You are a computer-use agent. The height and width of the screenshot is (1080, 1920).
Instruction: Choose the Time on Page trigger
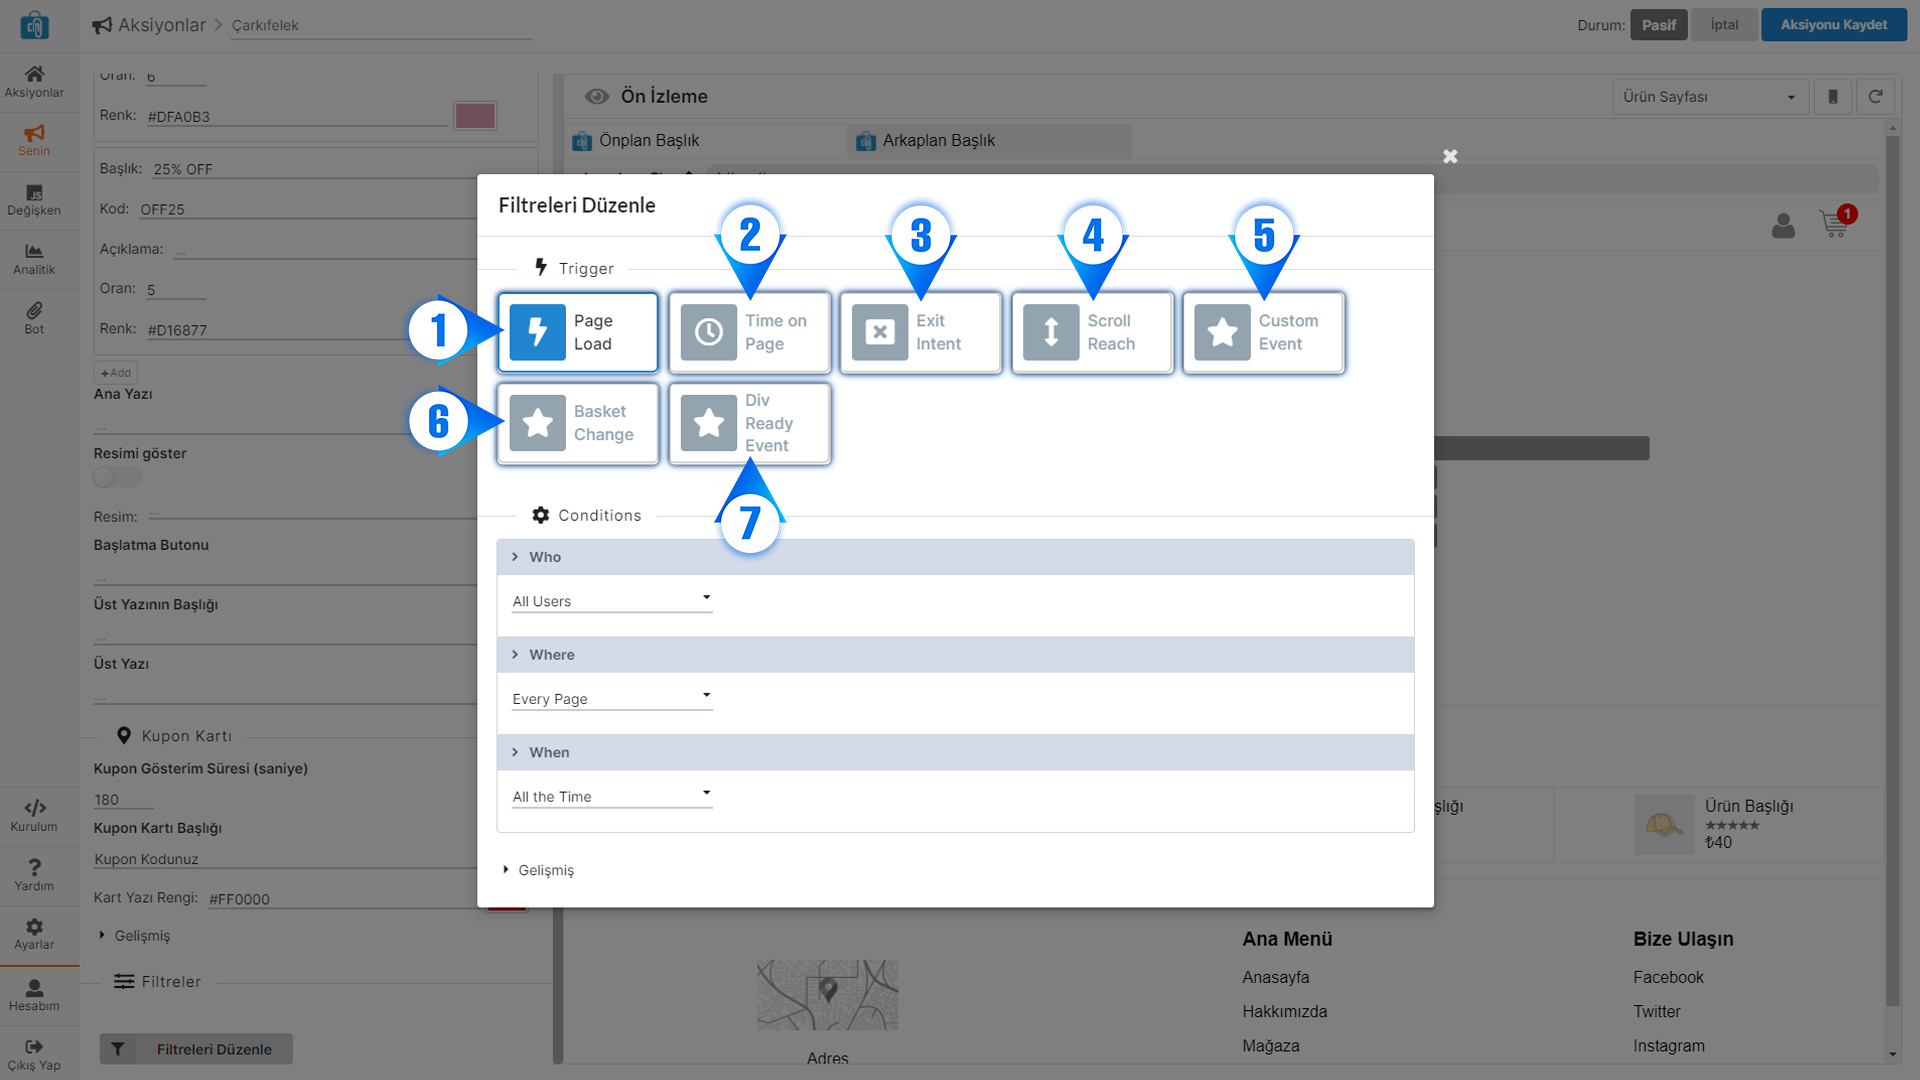(x=749, y=333)
